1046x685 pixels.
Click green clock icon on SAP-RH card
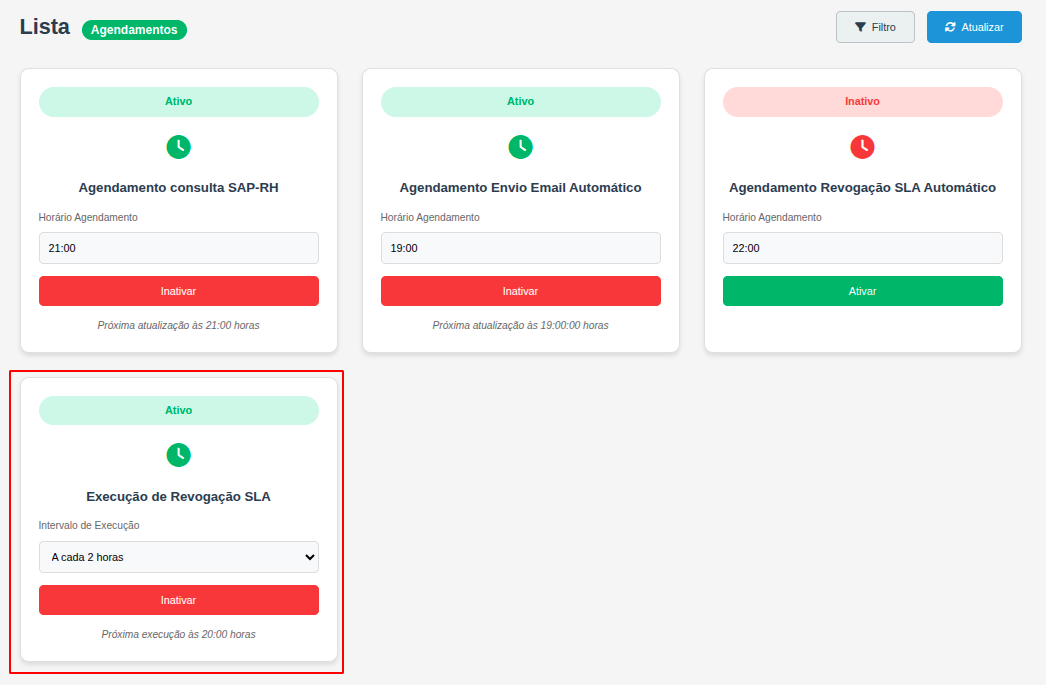point(178,147)
